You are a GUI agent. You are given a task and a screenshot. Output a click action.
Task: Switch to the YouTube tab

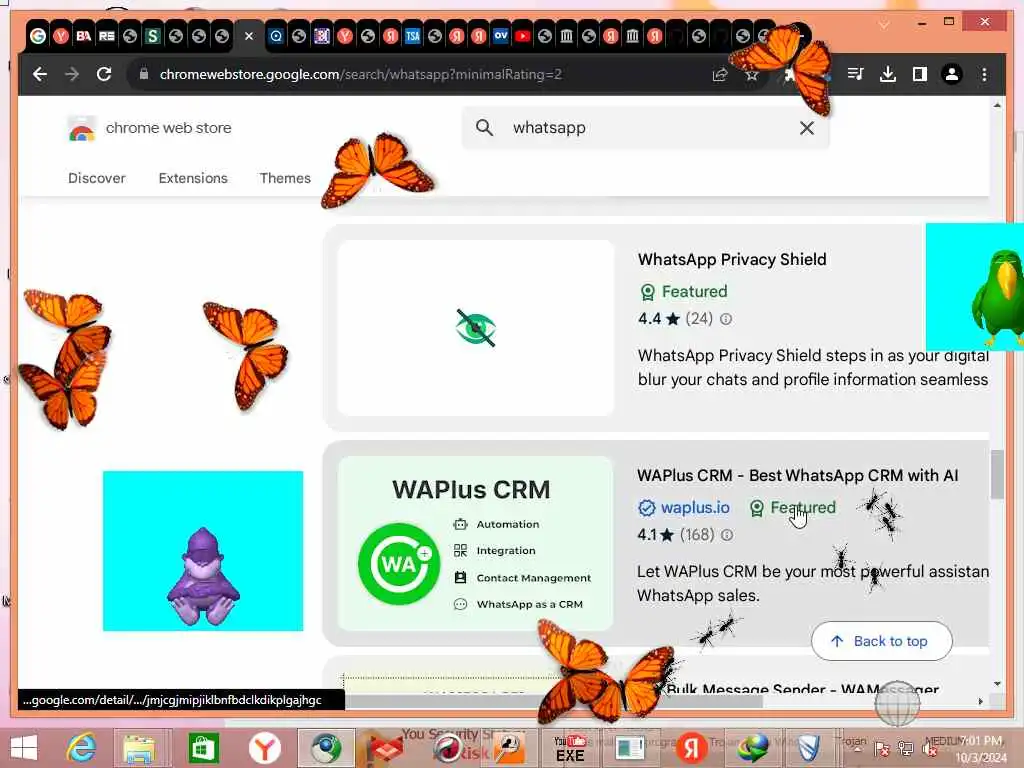(522, 36)
